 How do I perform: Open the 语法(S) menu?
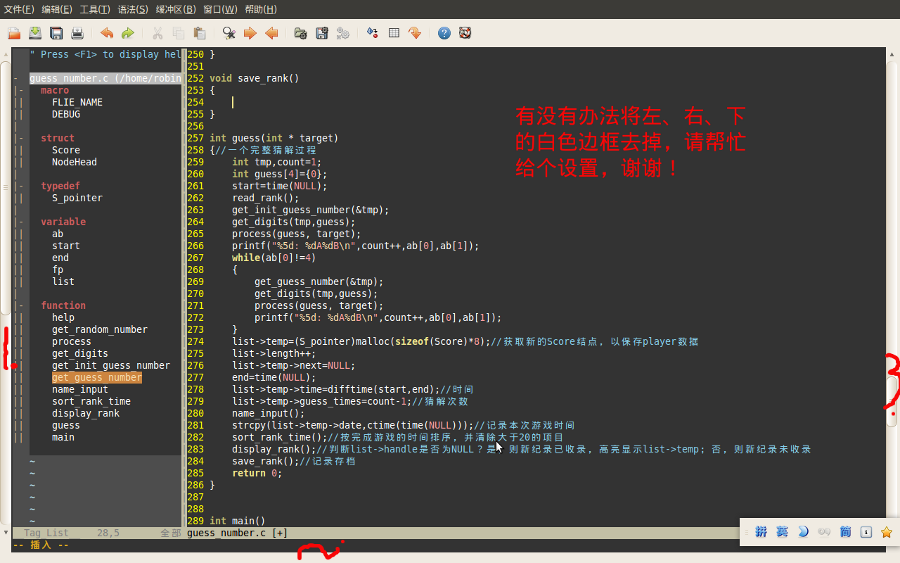coord(133,9)
